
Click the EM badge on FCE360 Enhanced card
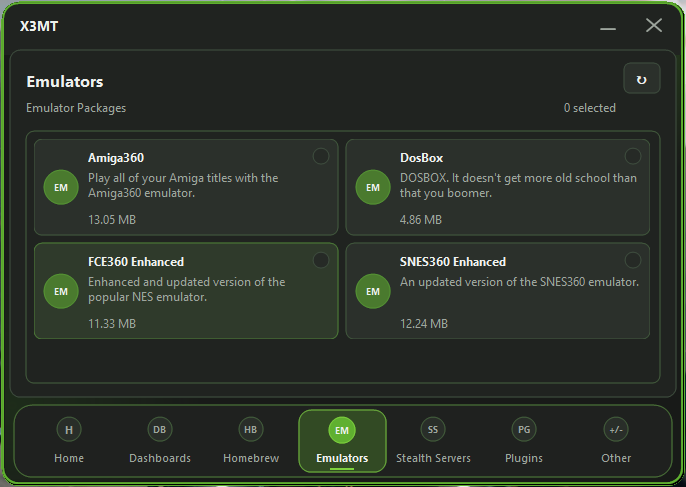[61, 291]
